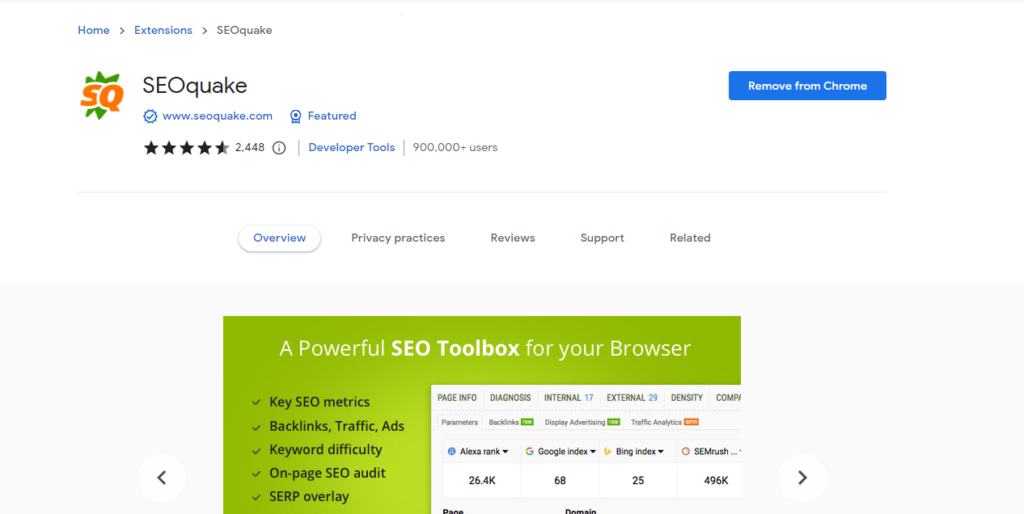Click the Featured link
This screenshot has height=514, width=1024.
pyautogui.click(x=332, y=116)
